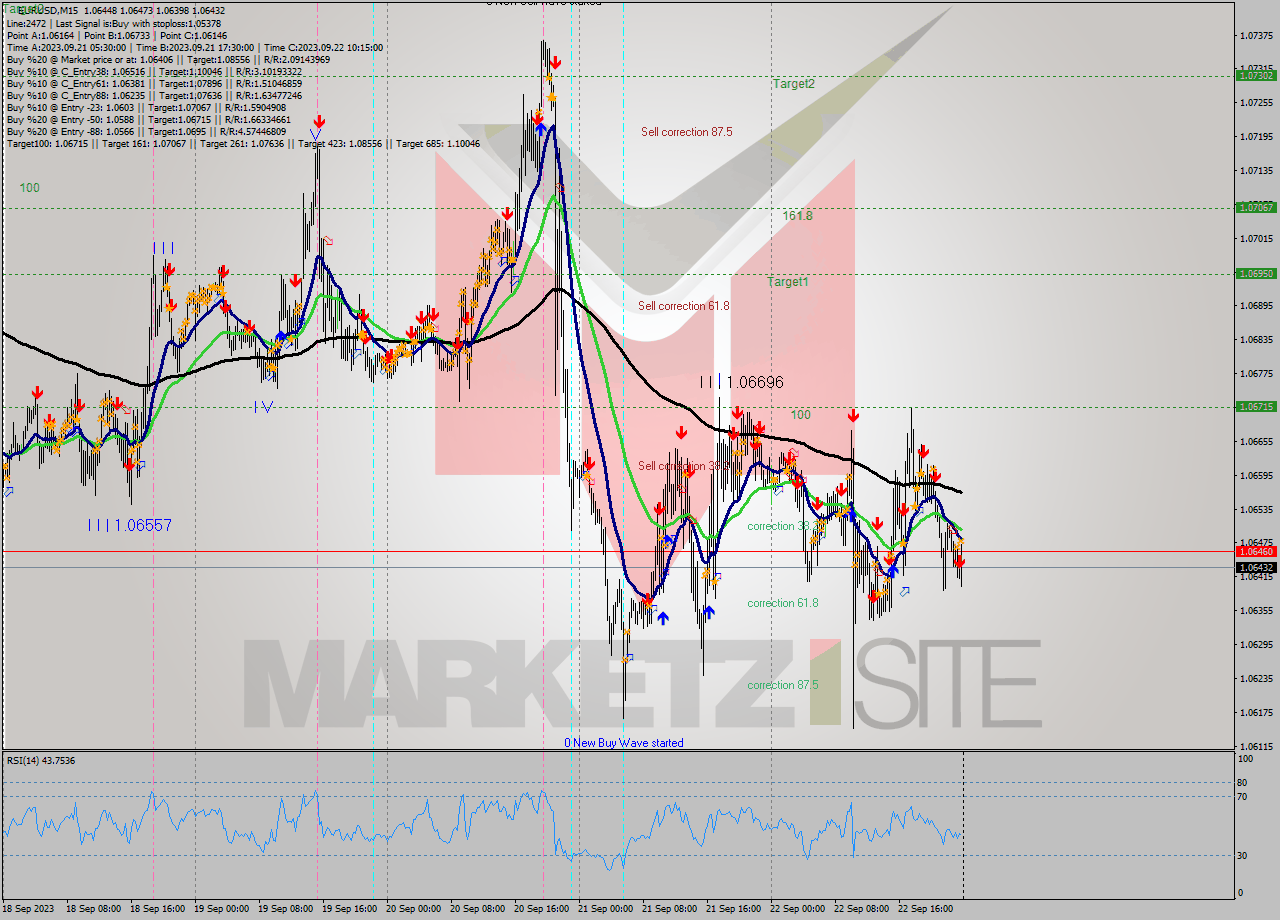This screenshot has width=1280, height=920.
Task: Click the '18 Sep 2023' date label
Action: click(x=27, y=909)
